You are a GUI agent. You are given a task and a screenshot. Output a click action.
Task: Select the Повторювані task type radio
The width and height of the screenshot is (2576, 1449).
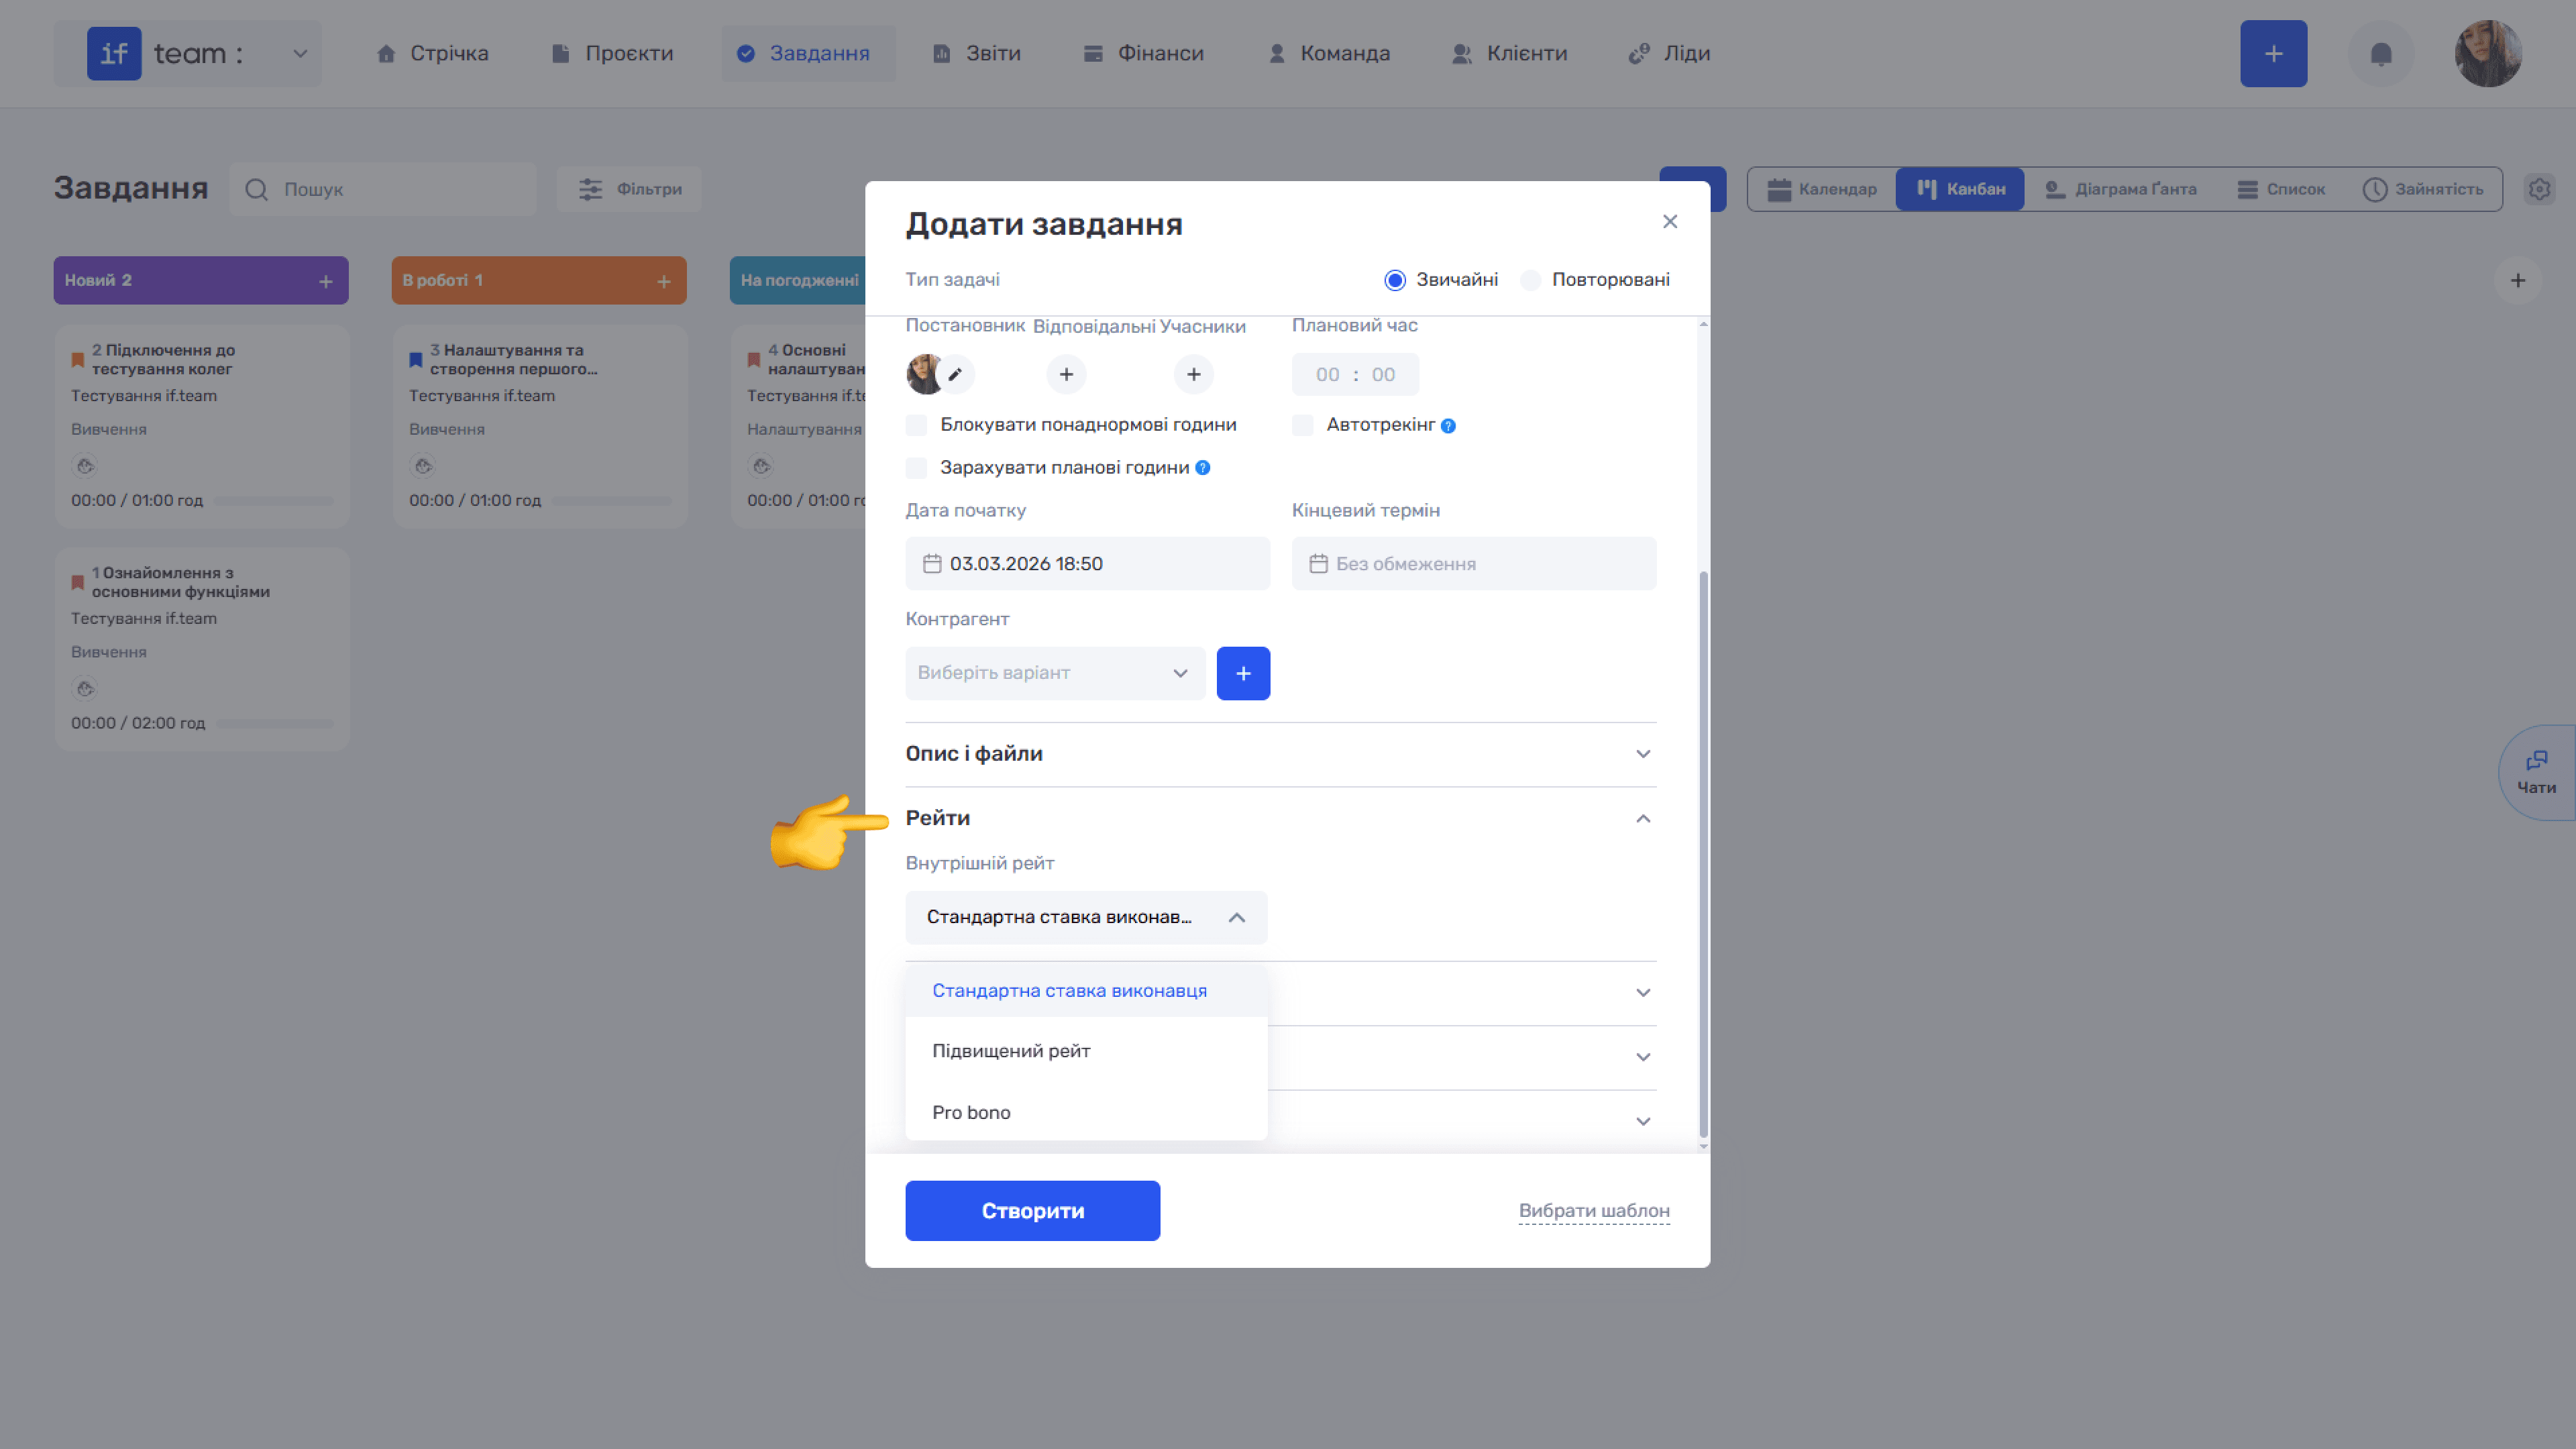tap(1530, 281)
